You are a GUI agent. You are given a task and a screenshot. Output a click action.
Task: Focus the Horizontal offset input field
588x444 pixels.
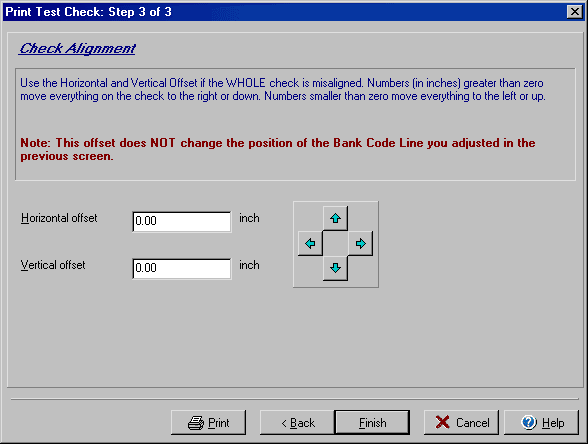click(182, 222)
